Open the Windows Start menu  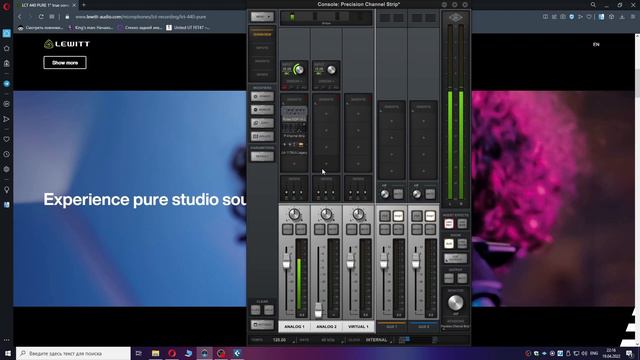(8, 353)
